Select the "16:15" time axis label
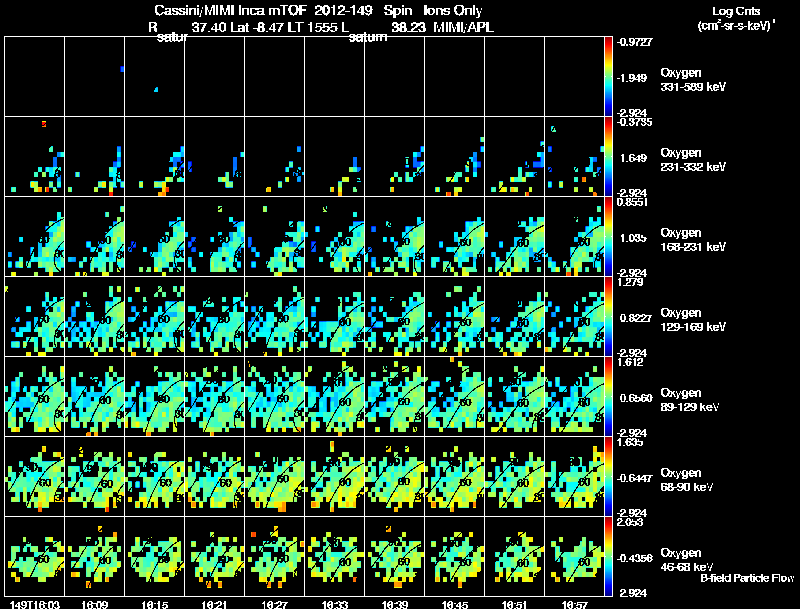Screen dimensions: 800x609 [155, 604]
